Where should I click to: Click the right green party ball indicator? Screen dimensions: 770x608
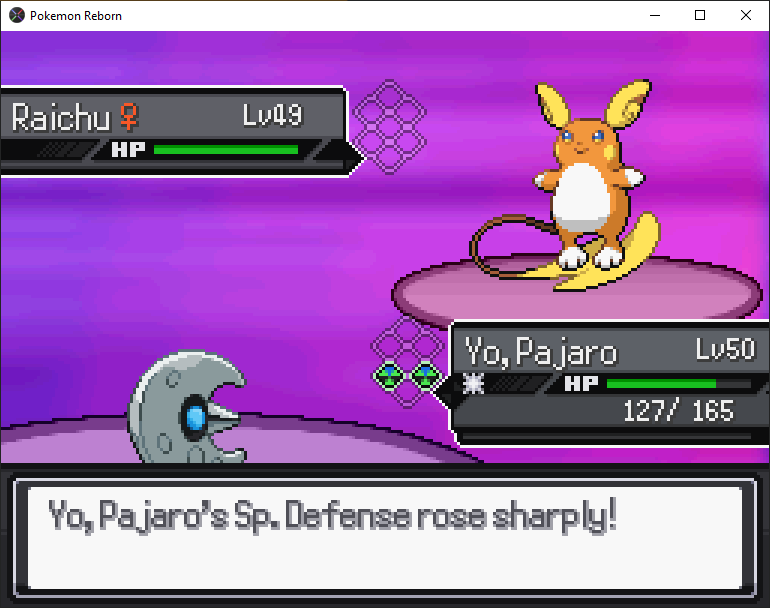[425, 376]
